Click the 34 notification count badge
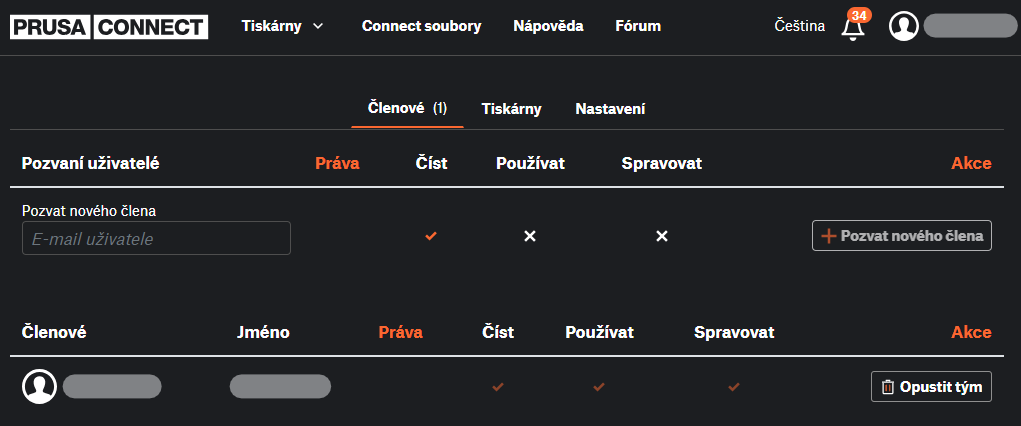Screen dimensions: 1021x426 point(858,15)
